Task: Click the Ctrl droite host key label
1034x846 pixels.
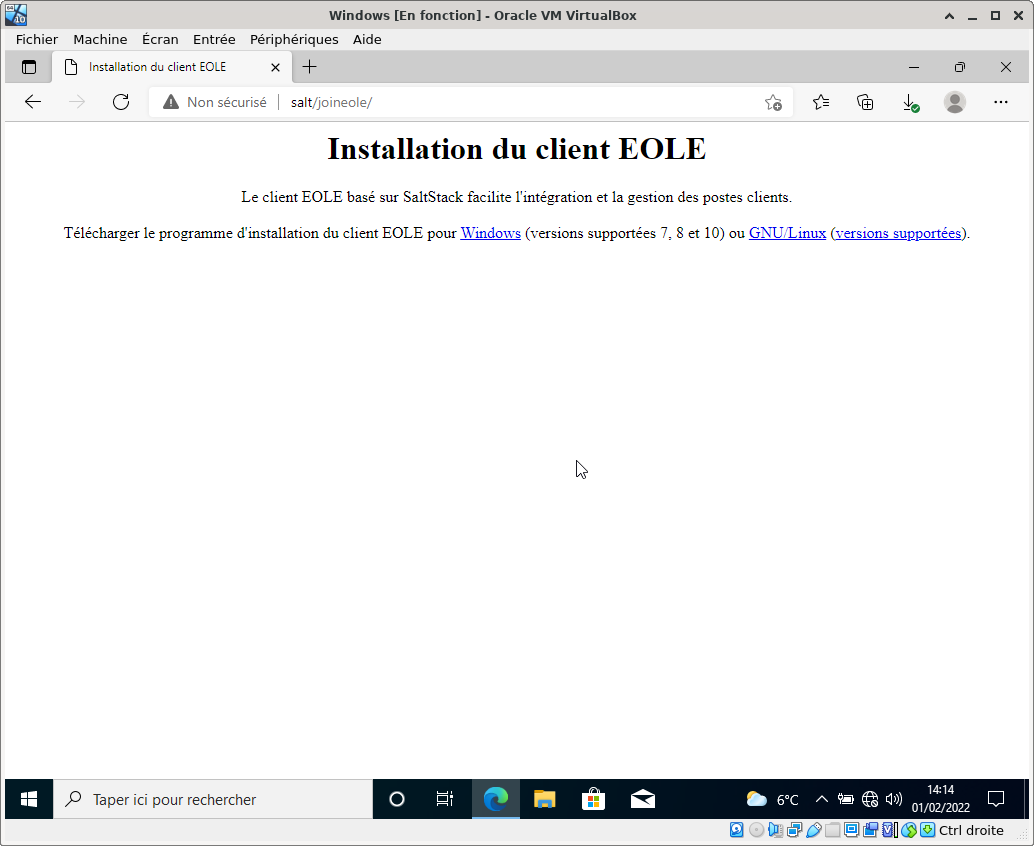Action: (x=971, y=830)
